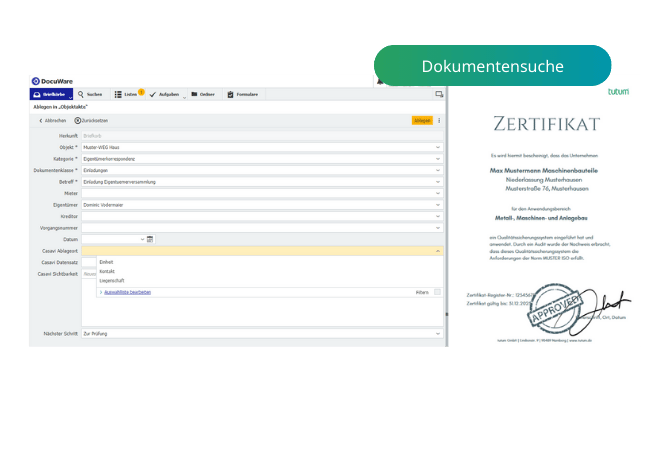
Task: Click the inbox tray icon in Briefkörbe
Action: pyautogui.click(x=37, y=94)
